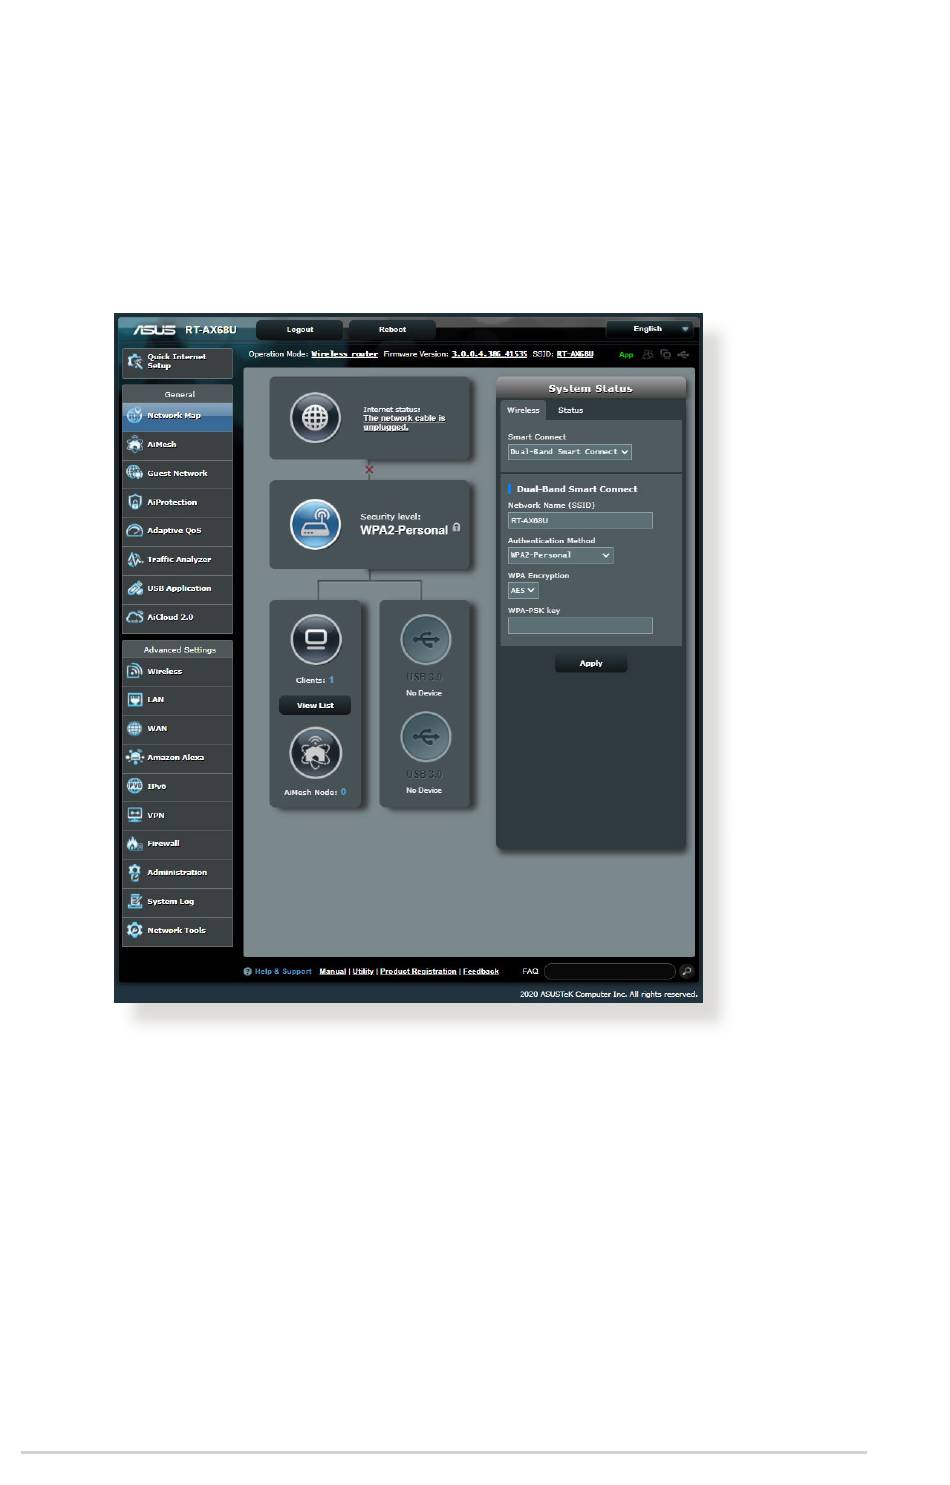Click the AiMesh Node icon
This screenshot has width=950, height=1485.
click(x=316, y=753)
